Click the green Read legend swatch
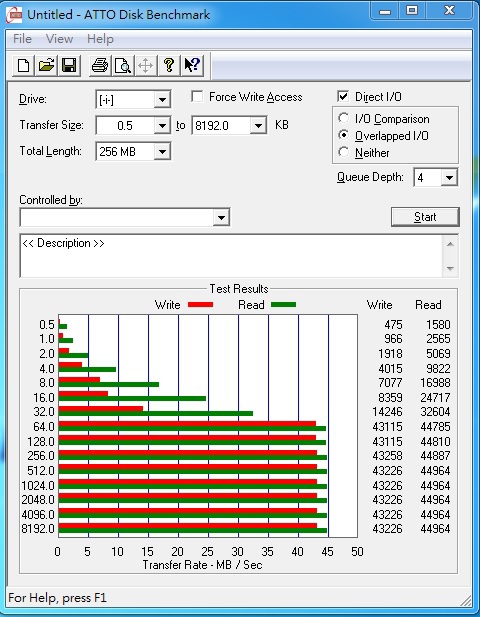480x617 pixels. [283, 305]
